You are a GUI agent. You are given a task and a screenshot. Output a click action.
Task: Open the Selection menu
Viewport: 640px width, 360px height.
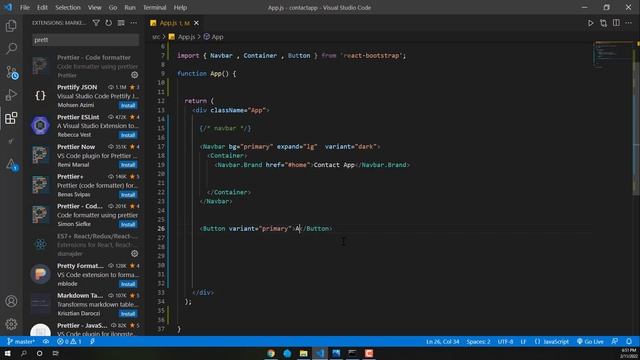point(68,7)
